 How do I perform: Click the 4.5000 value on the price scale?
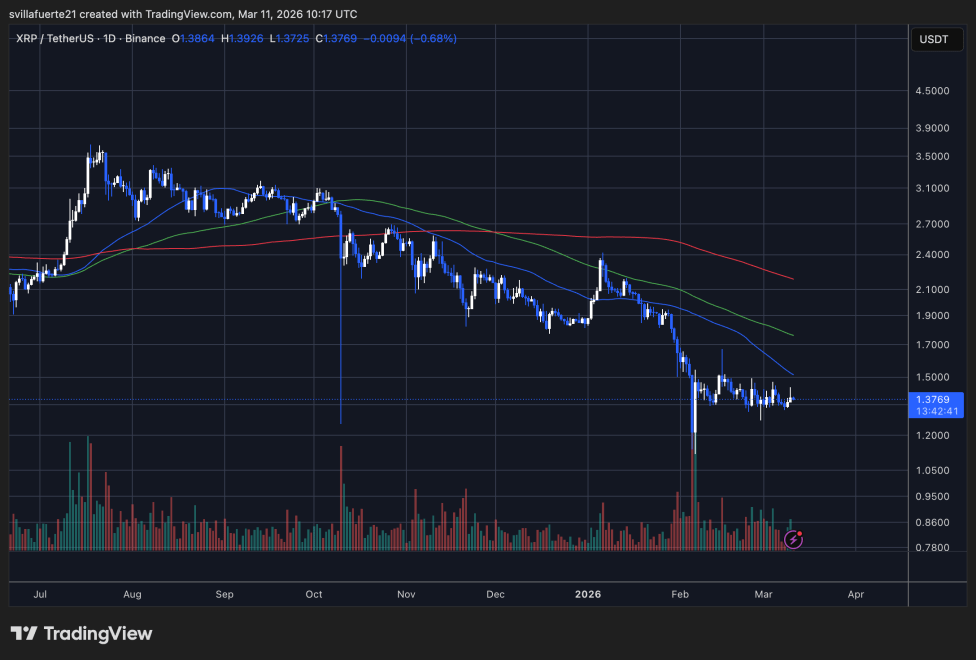pos(932,91)
